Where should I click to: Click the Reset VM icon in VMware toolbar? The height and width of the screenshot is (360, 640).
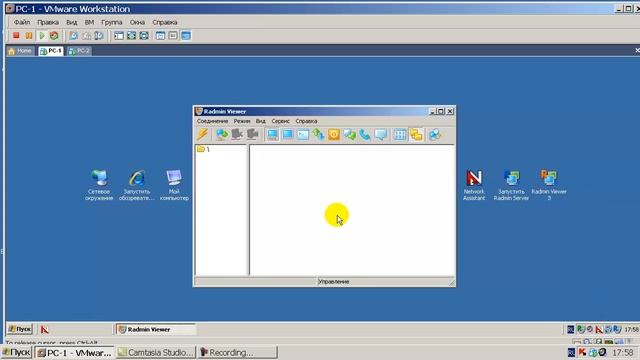[54, 36]
